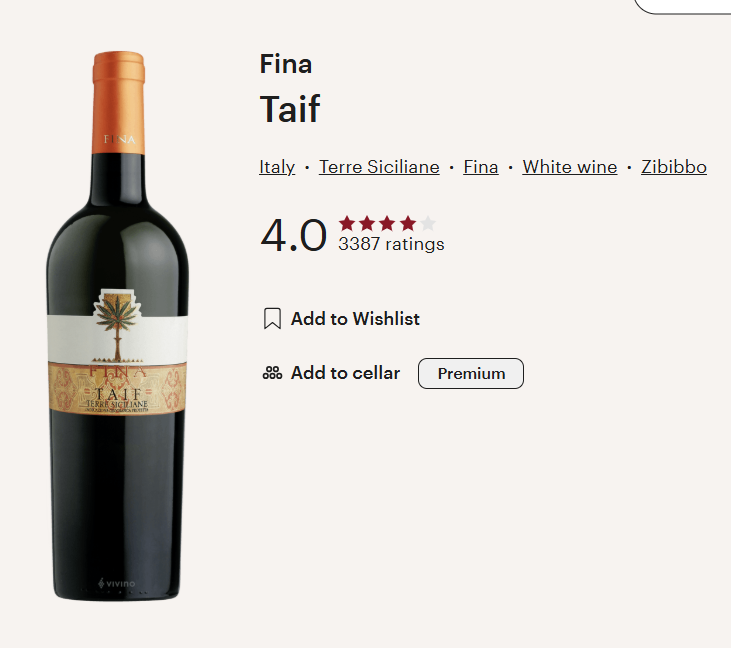Select the second rating star
Image resolution: width=731 pixels, height=648 pixels.
click(367, 223)
